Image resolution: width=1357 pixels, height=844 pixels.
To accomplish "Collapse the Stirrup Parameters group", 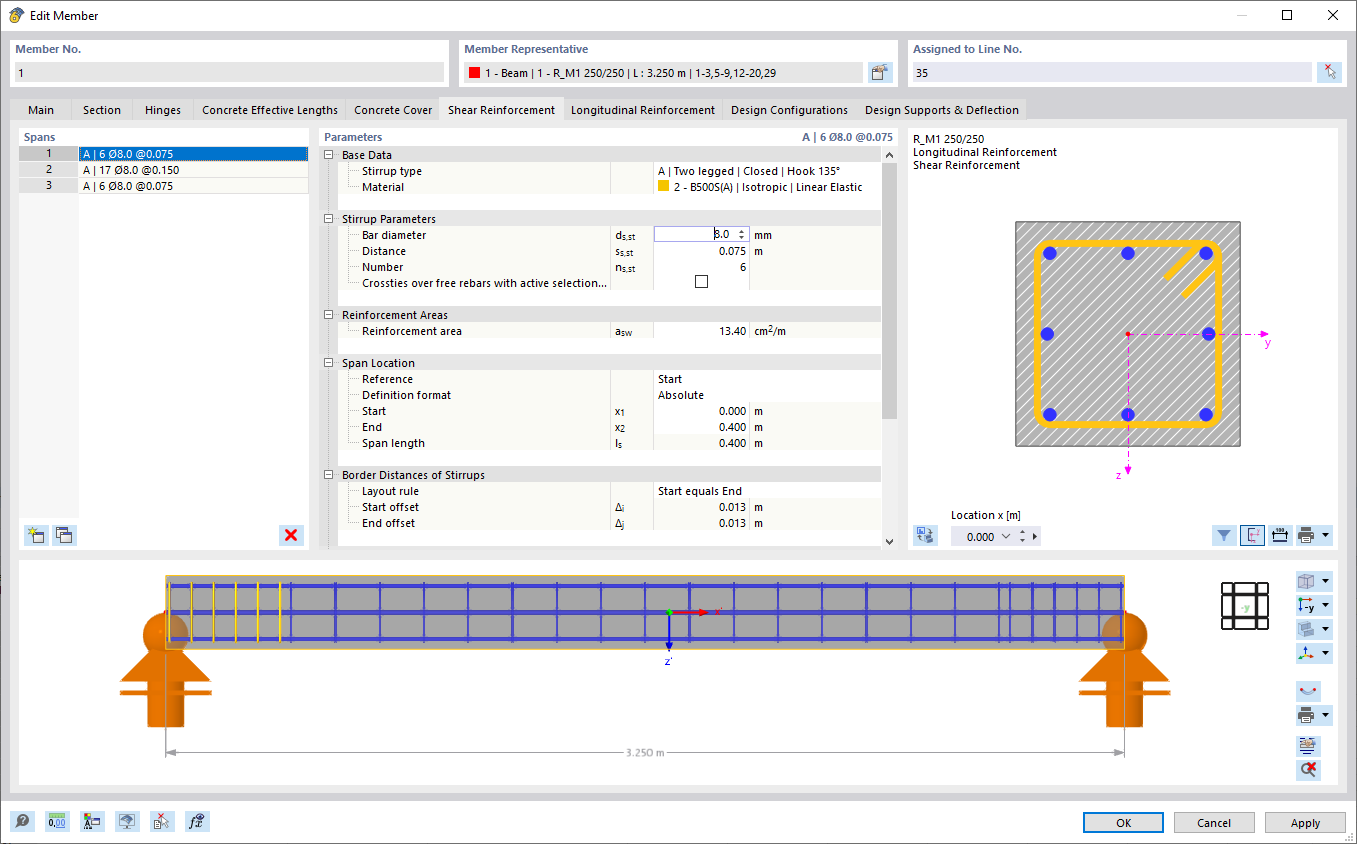I will click(x=328, y=219).
